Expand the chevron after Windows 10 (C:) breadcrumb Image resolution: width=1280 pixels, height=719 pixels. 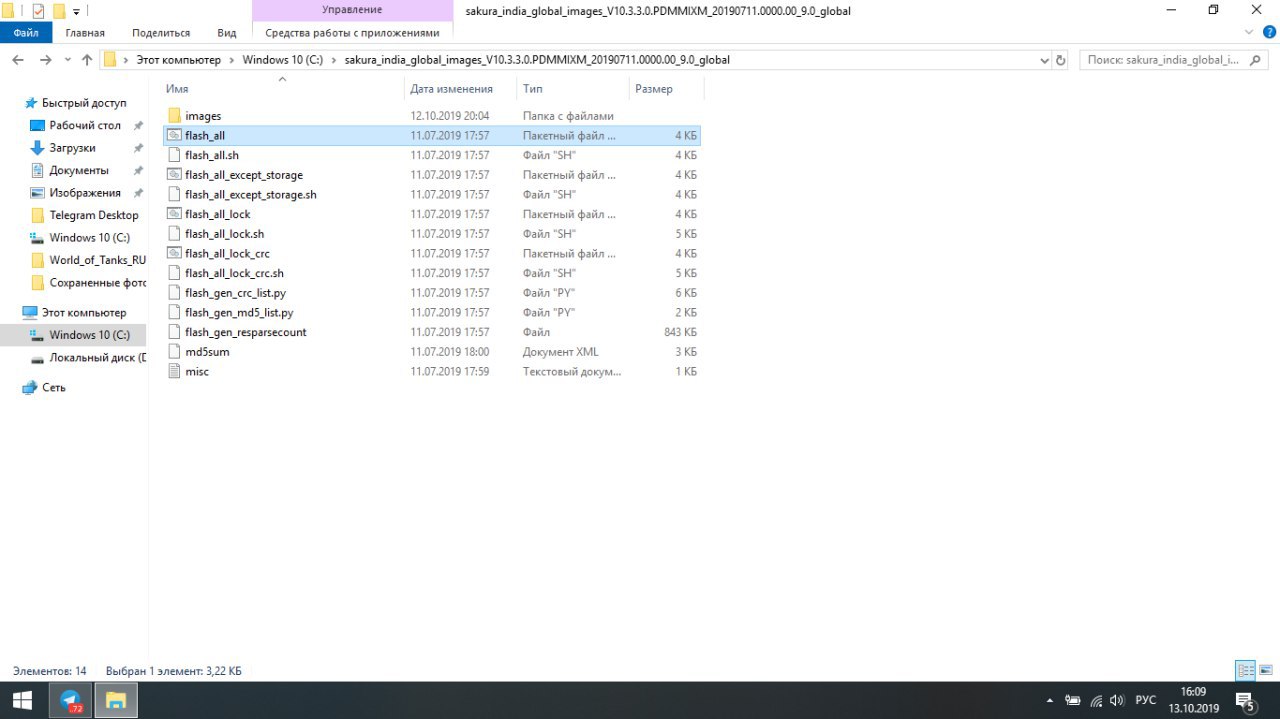(x=334, y=60)
